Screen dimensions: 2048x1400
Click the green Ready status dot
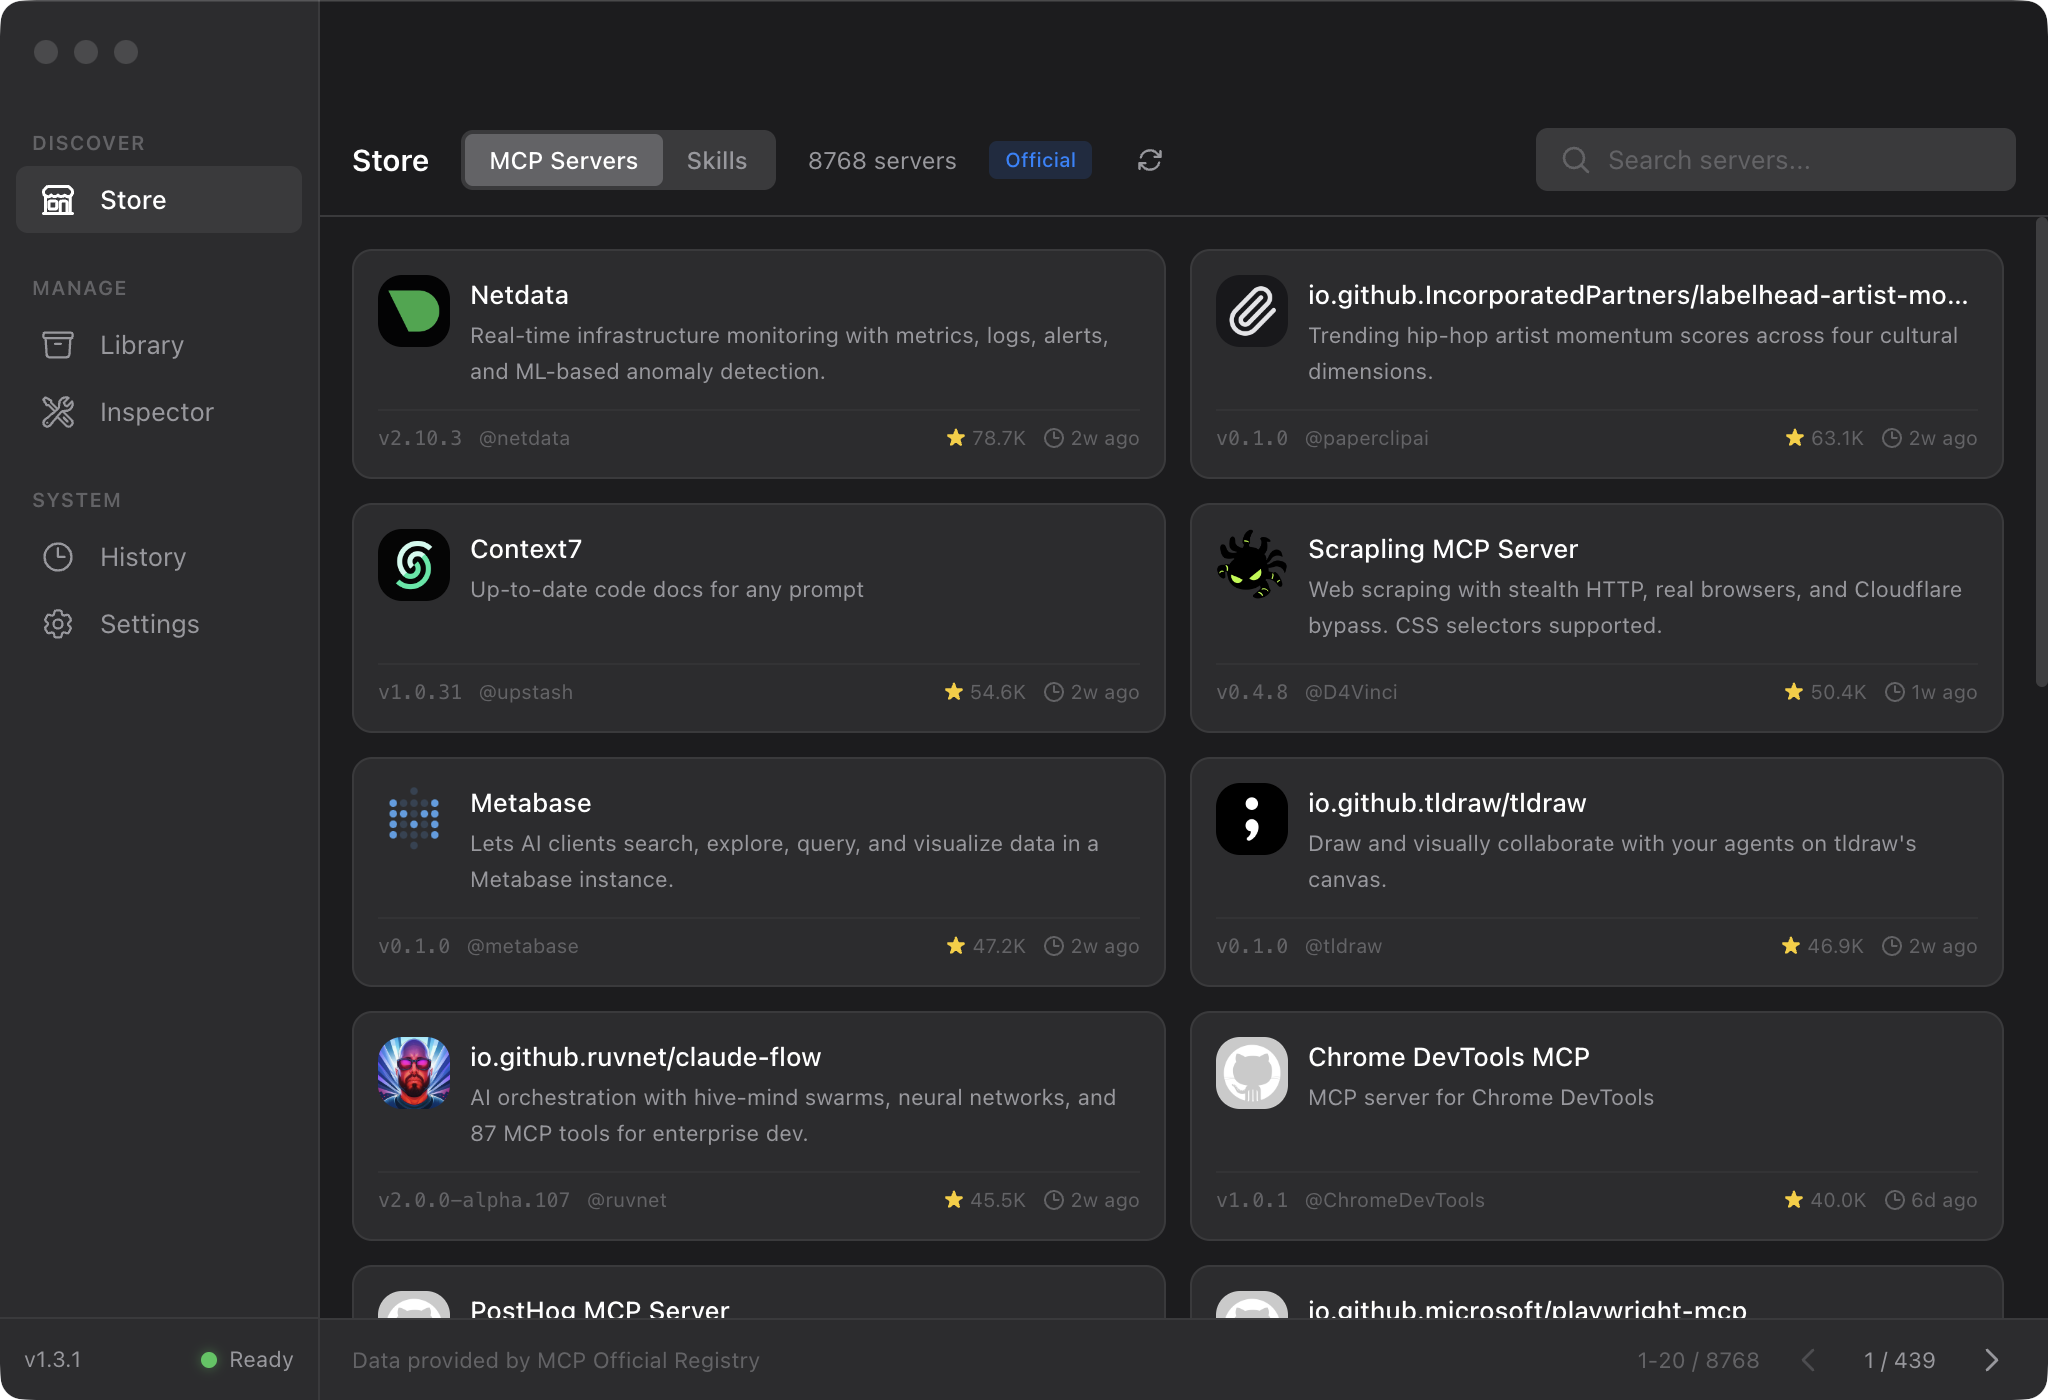click(x=209, y=1360)
